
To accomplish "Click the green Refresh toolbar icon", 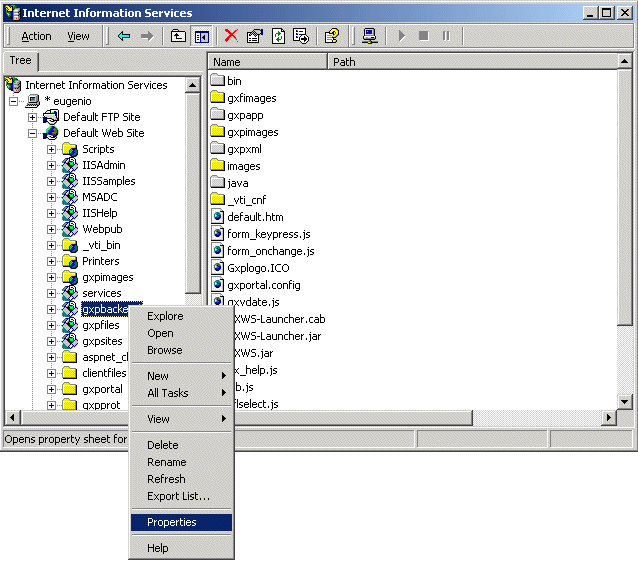I will (x=278, y=36).
